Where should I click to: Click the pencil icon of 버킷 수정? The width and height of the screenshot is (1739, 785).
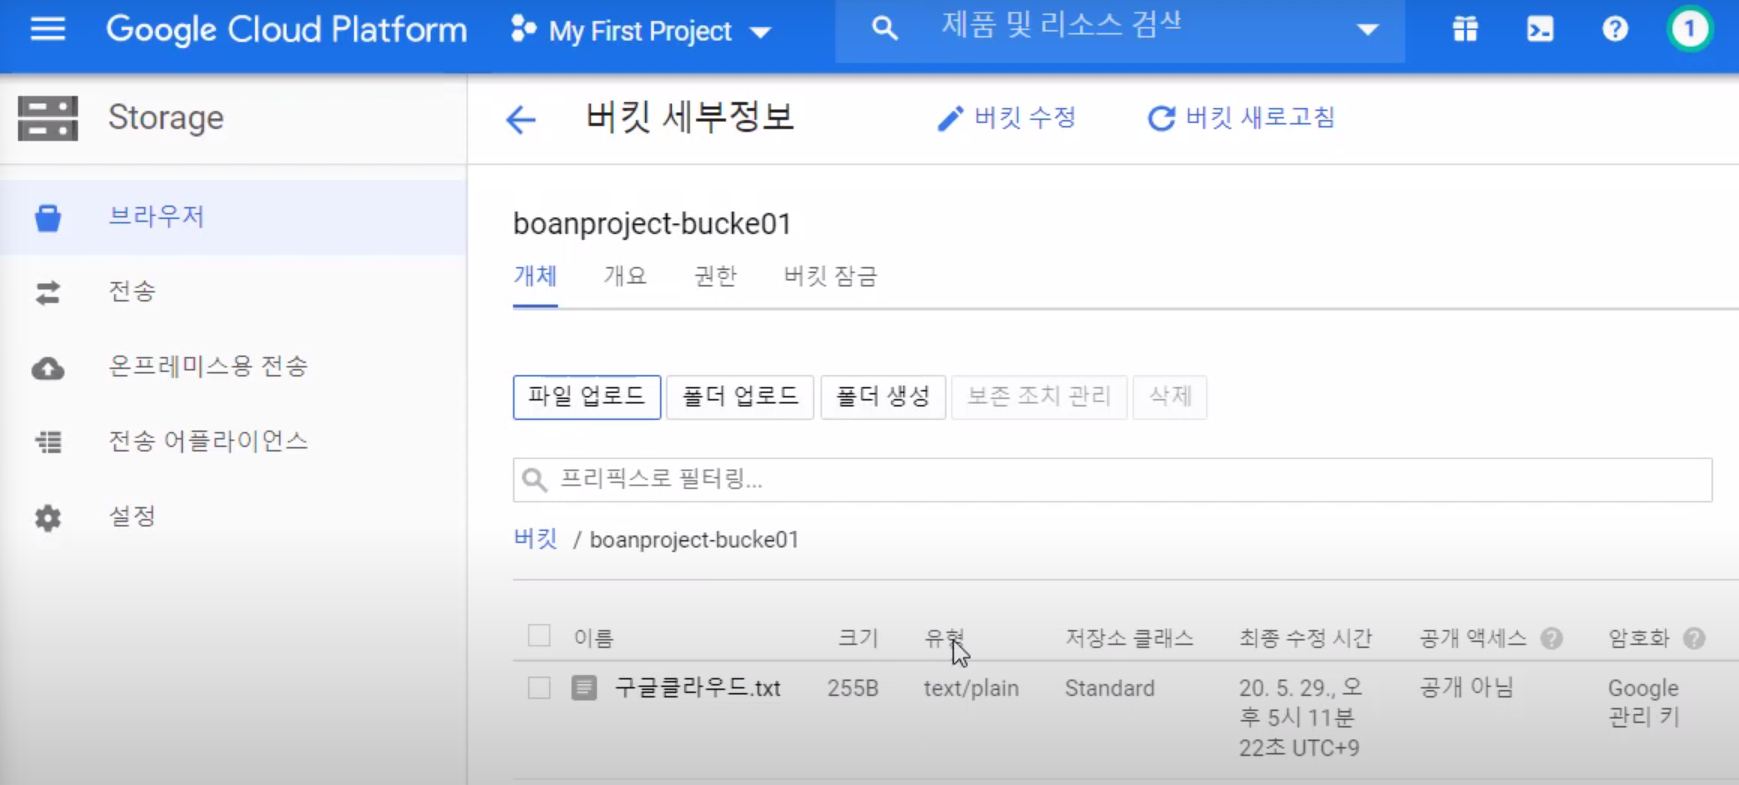click(949, 119)
